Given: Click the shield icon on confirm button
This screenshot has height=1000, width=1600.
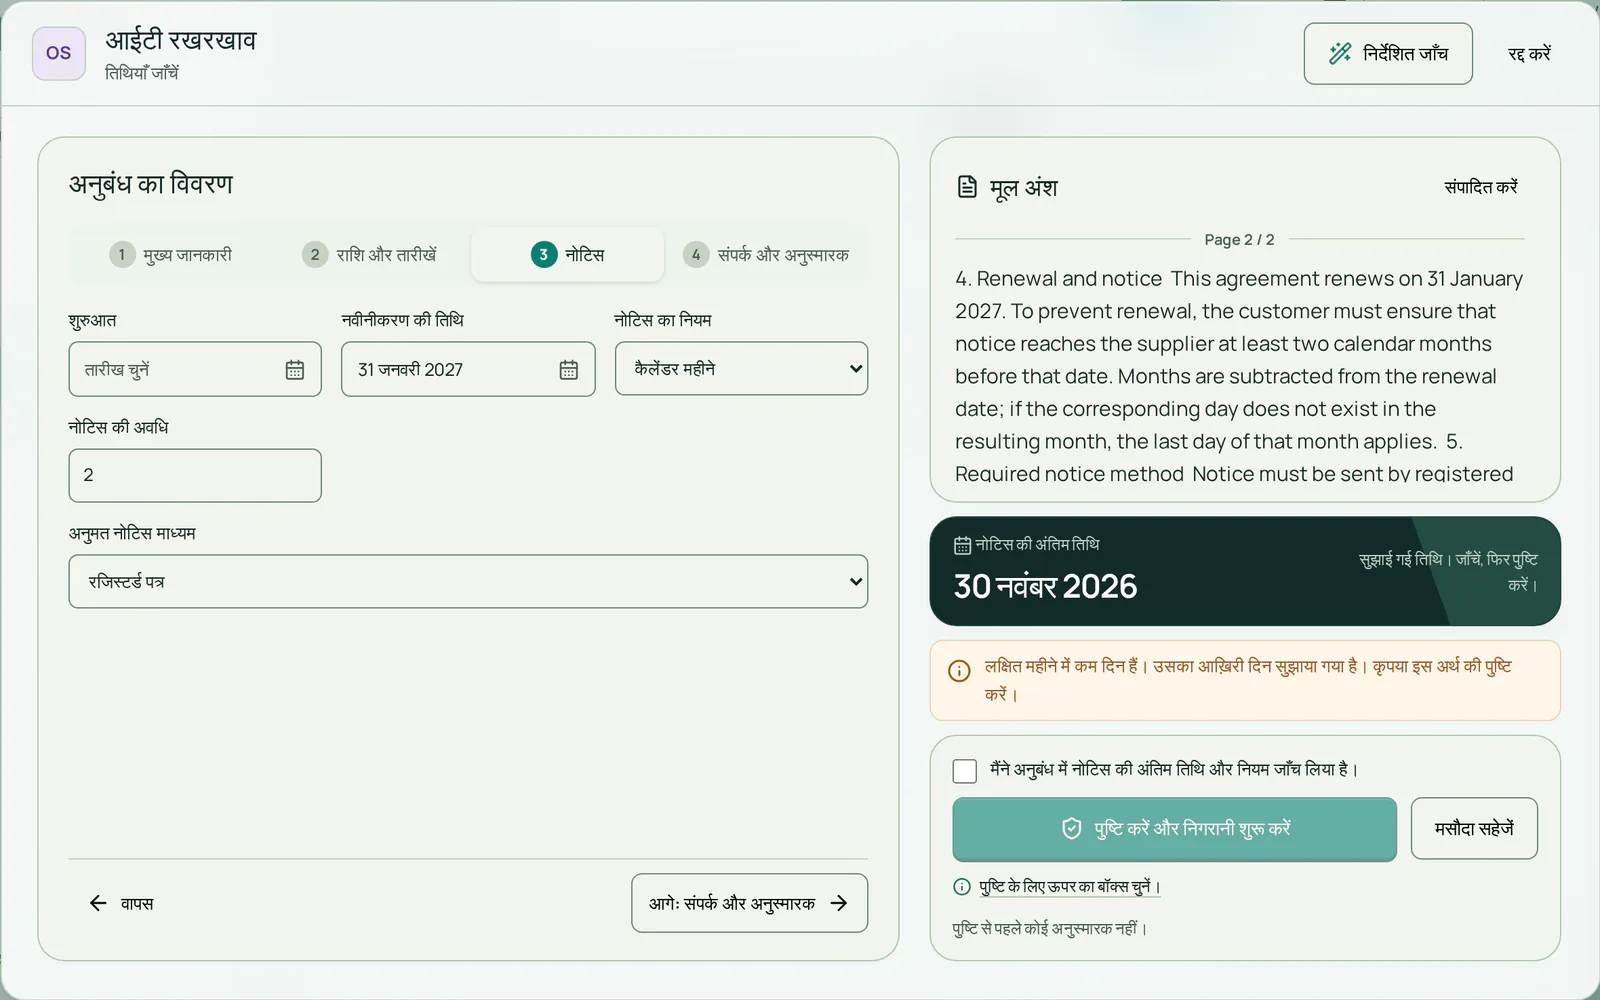Looking at the screenshot, I should [1072, 829].
